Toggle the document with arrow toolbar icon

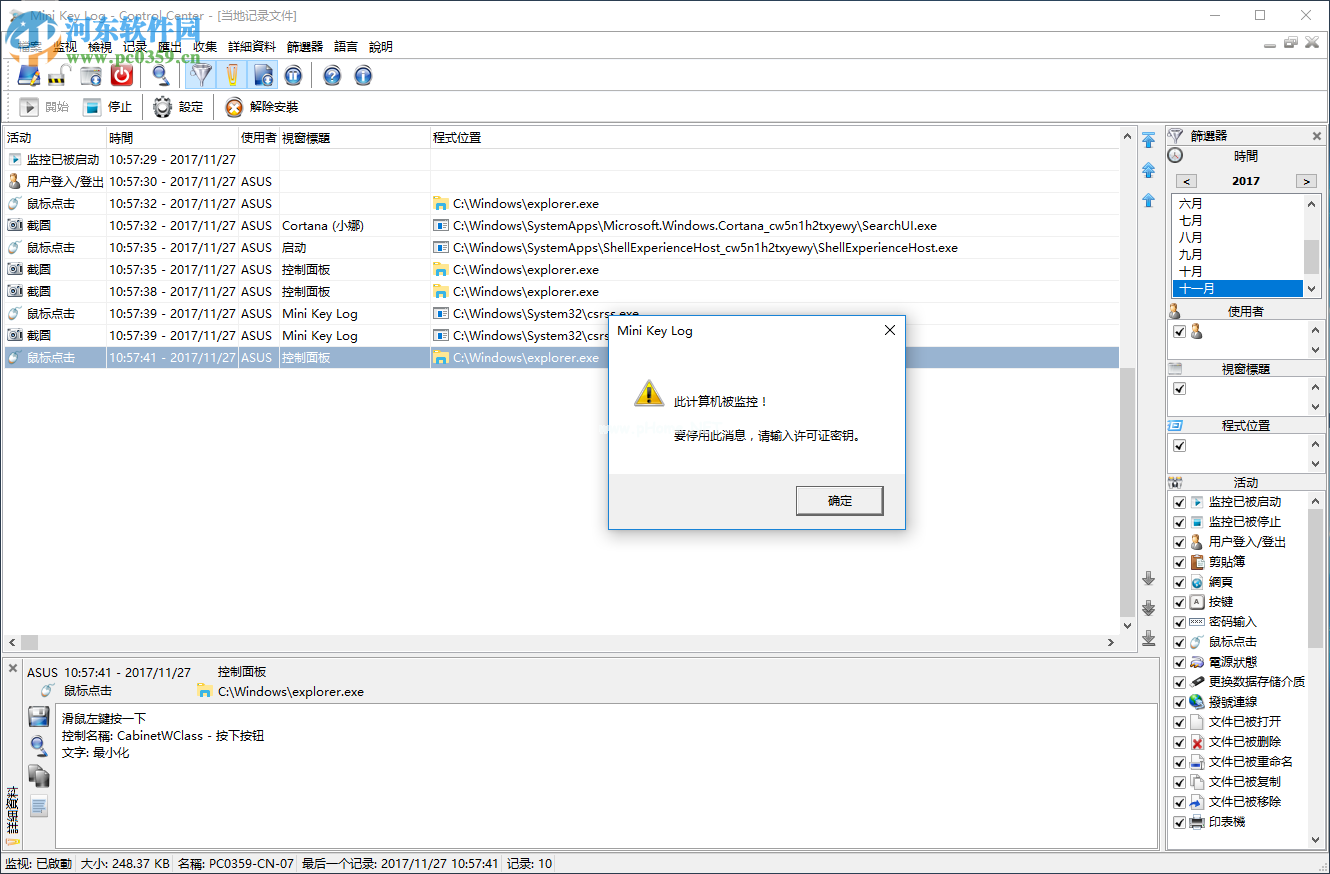[263, 75]
